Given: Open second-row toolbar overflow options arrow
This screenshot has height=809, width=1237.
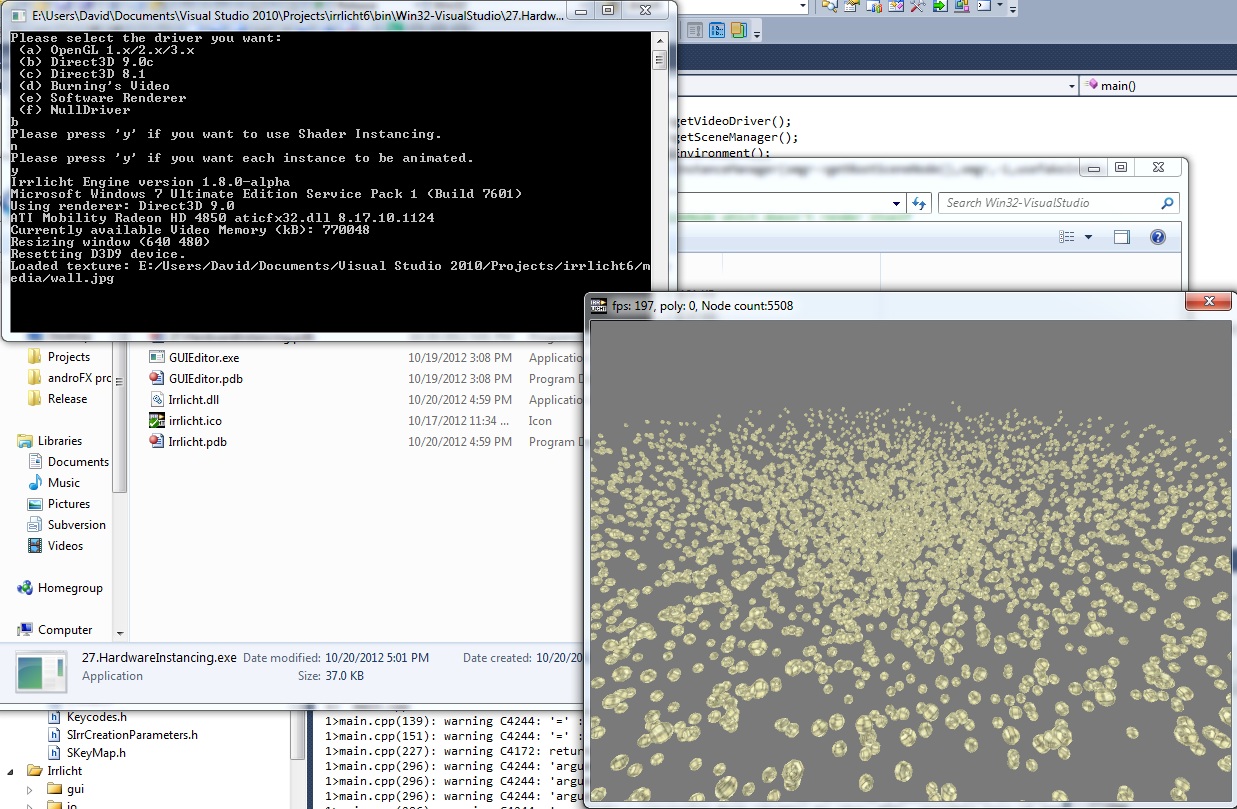Looking at the screenshot, I should 757,34.
